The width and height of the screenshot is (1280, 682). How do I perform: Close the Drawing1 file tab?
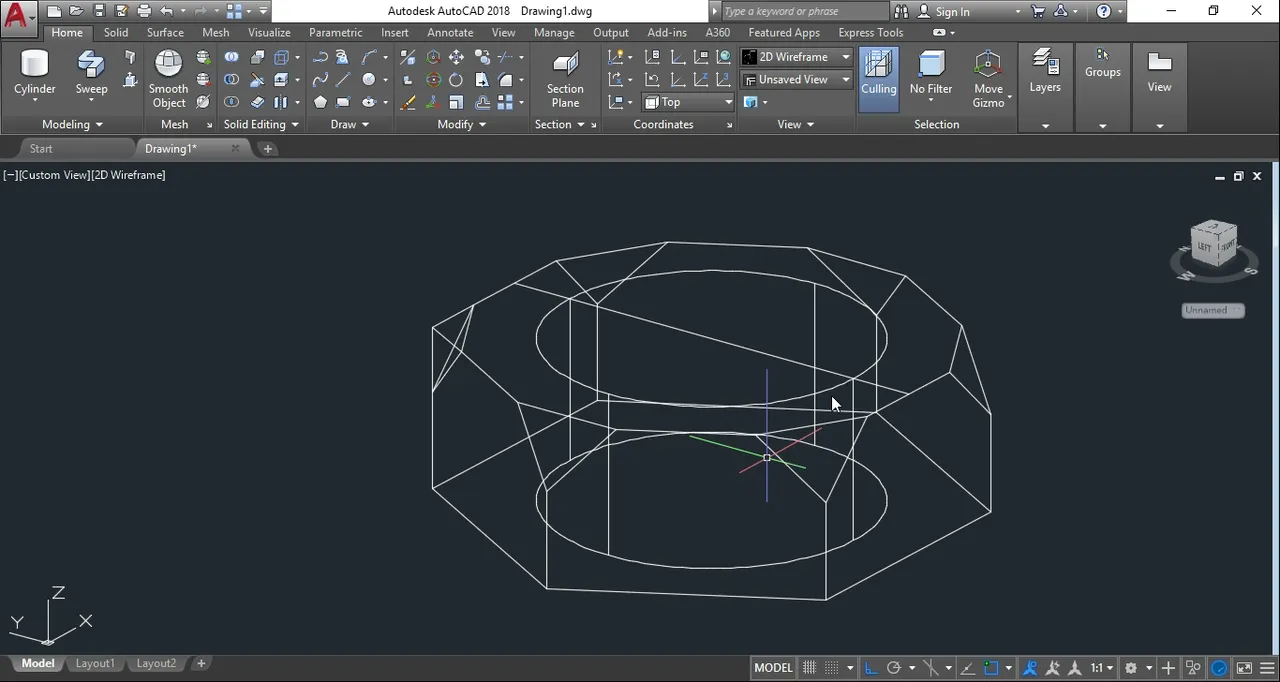pyautogui.click(x=235, y=148)
